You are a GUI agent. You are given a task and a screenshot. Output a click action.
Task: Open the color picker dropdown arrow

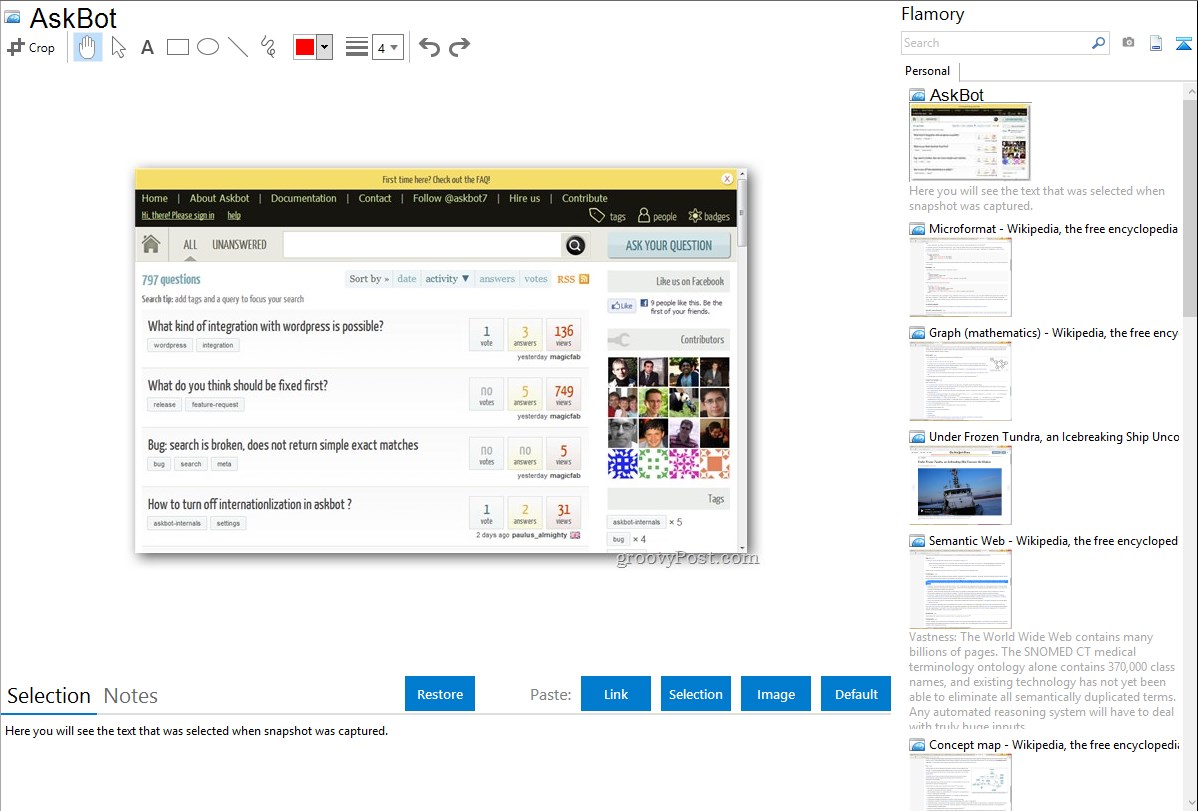(x=324, y=47)
